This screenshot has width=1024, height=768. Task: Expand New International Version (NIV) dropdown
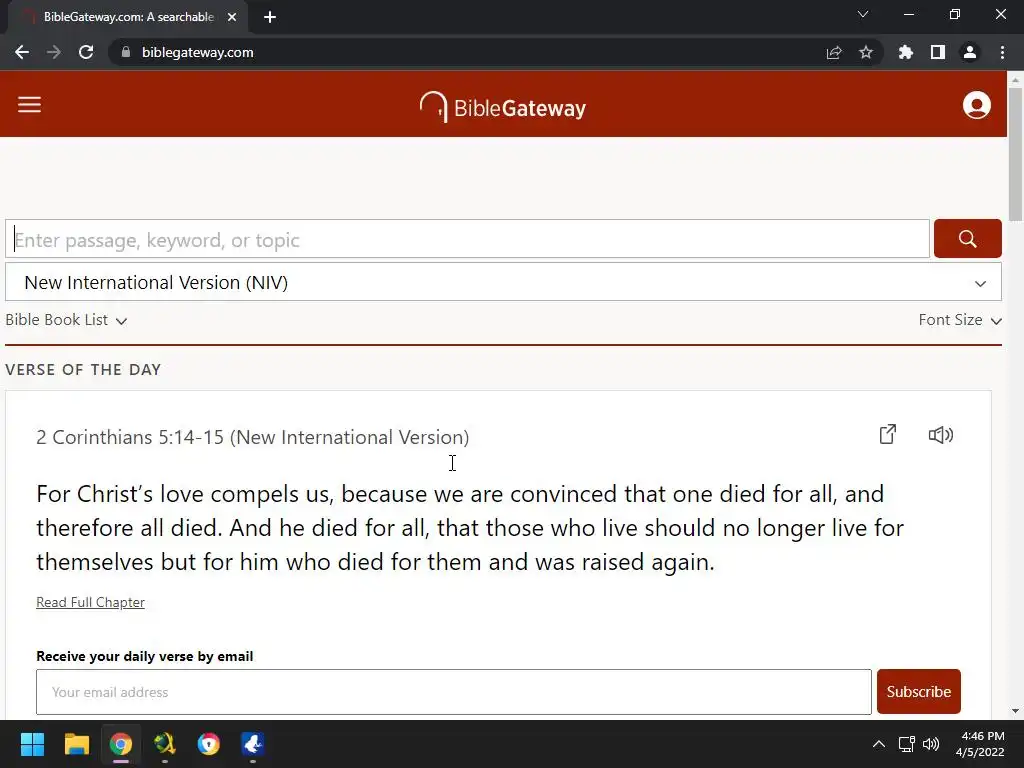(503, 282)
